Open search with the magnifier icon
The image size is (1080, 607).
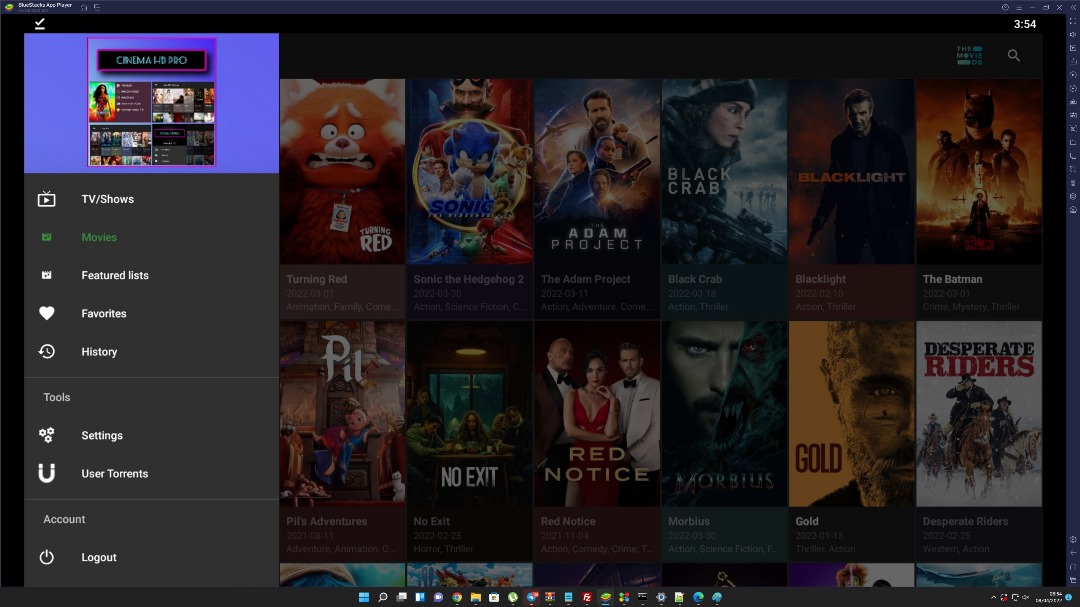pos(1013,56)
